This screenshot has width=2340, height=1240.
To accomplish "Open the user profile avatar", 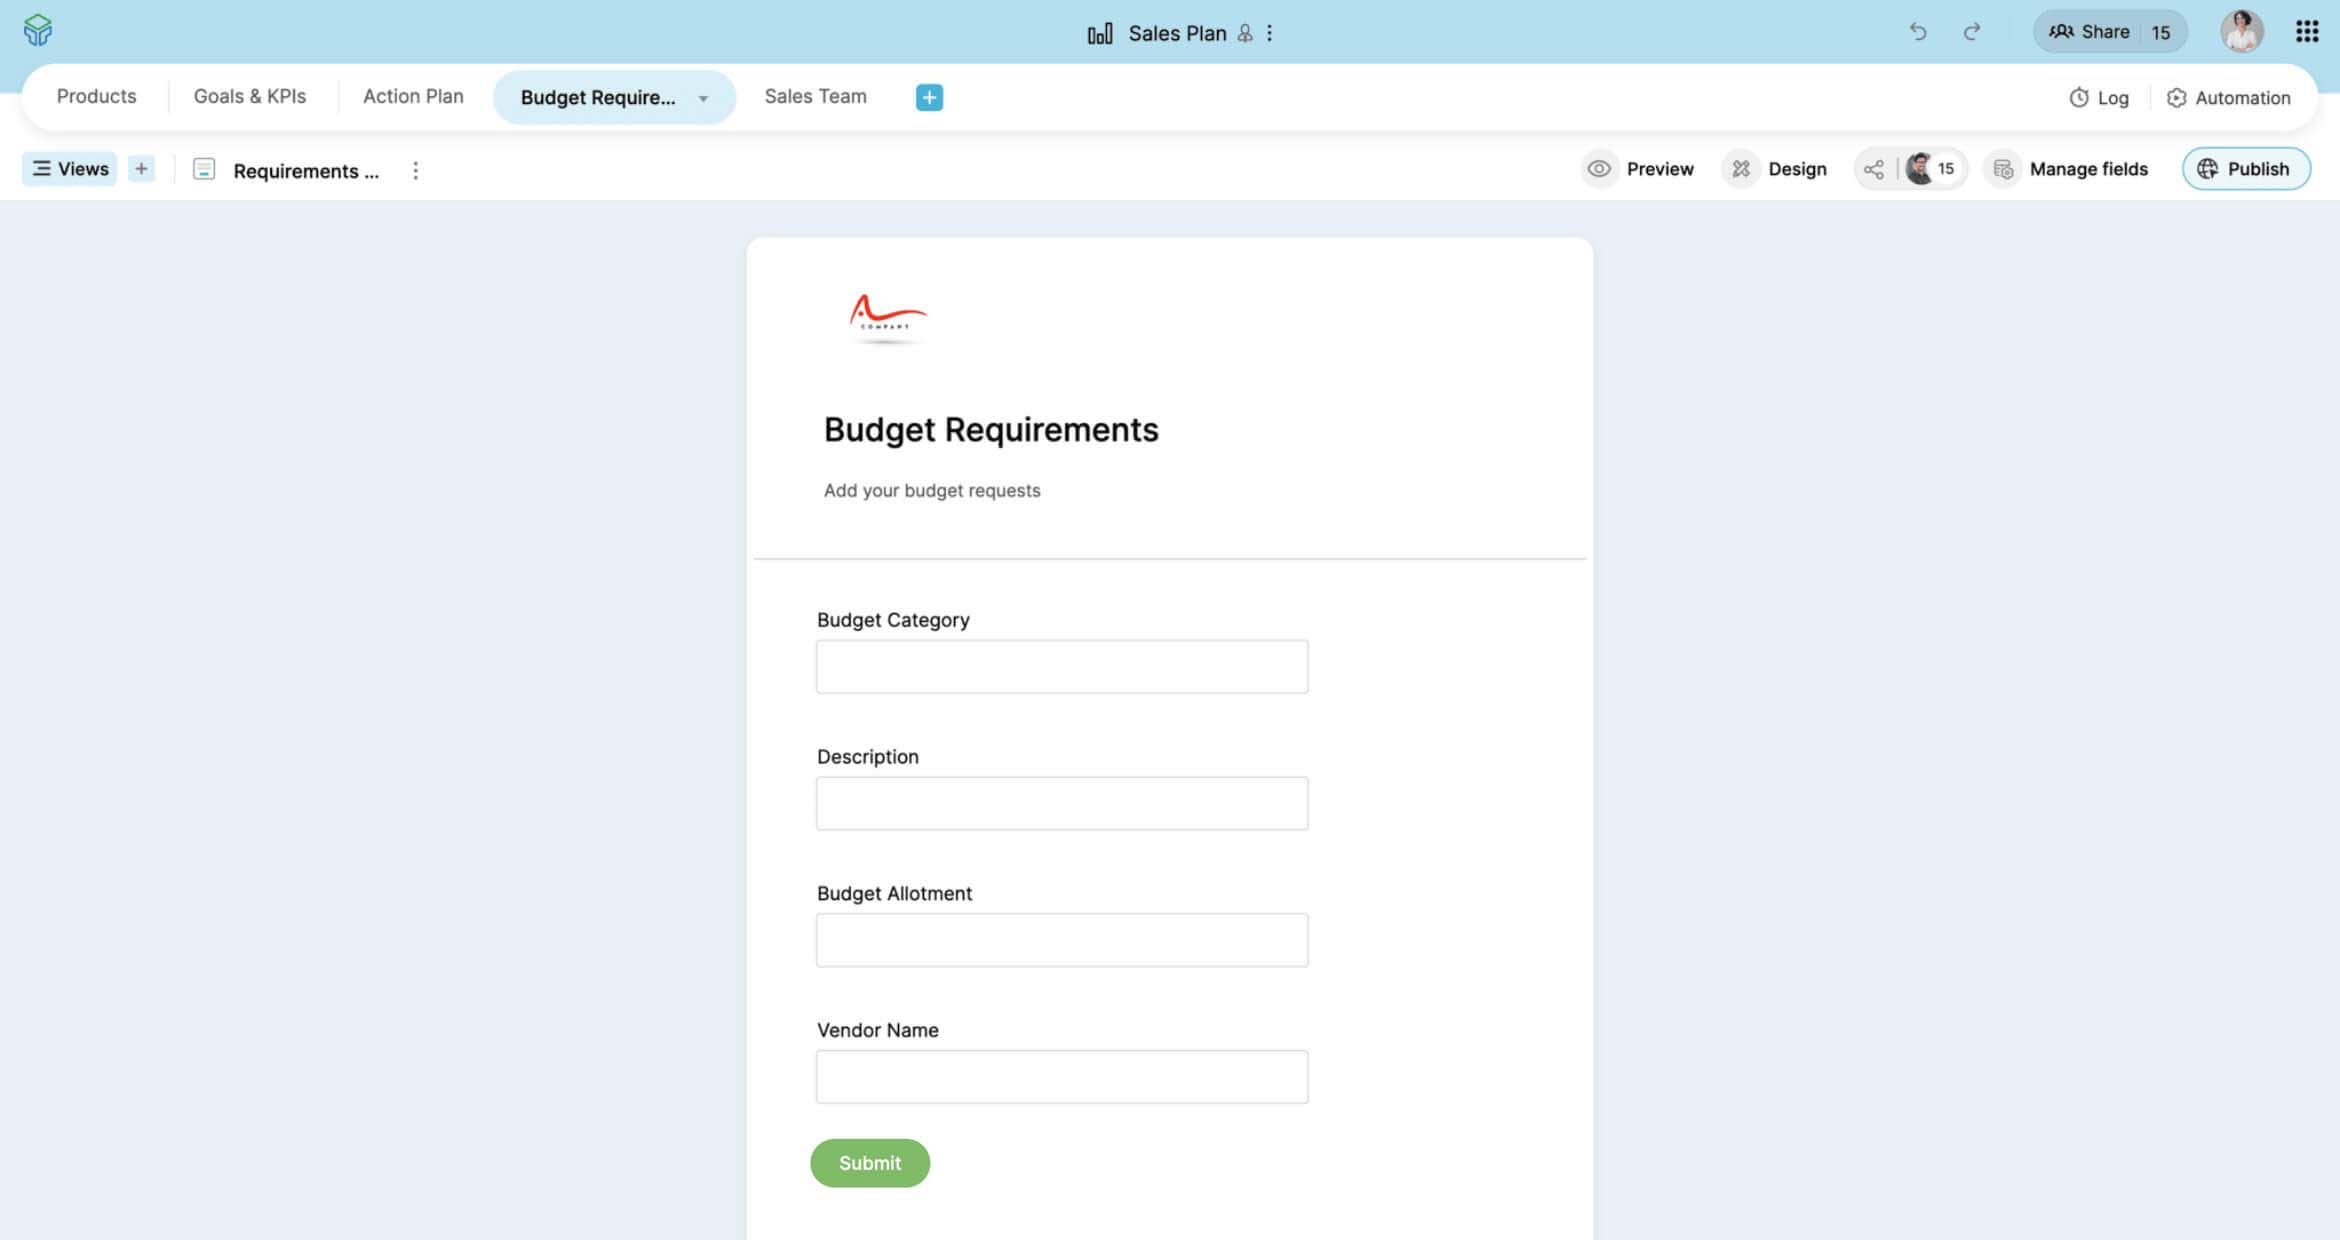I will [x=2241, y=32].
